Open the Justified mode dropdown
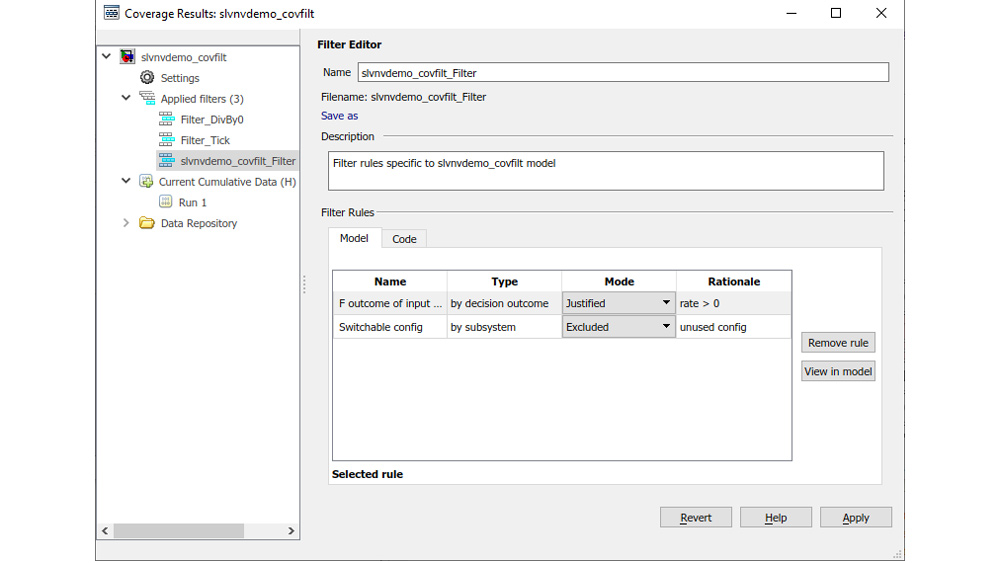The image size is (1000, 563). [x=666, y=303]
